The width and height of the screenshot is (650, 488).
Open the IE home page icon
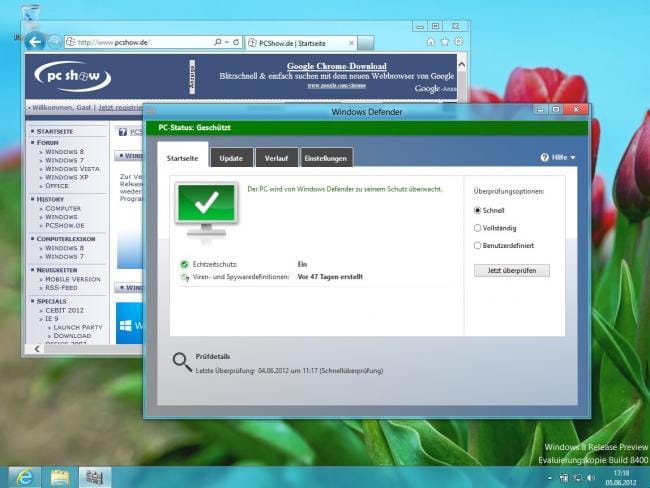point(431,41)
